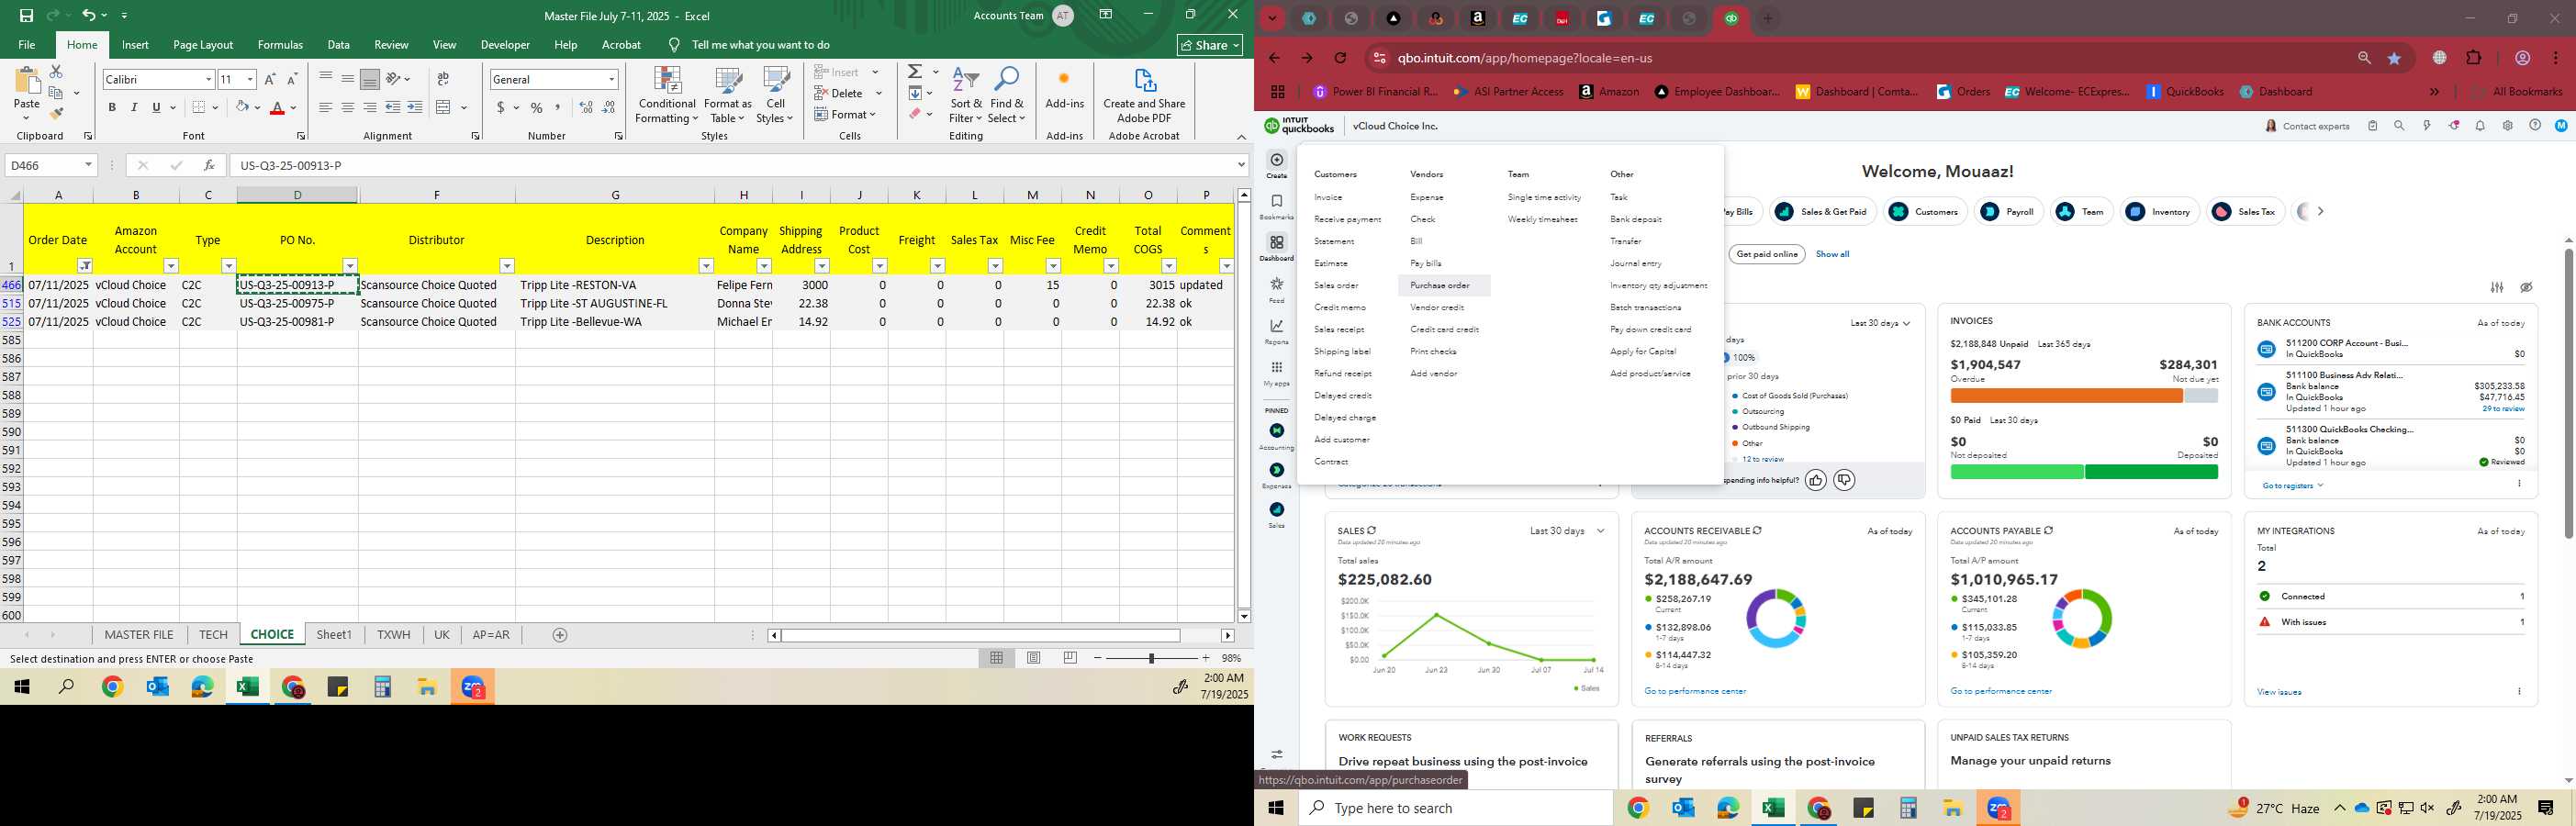Open QuickBooks settings gear icon
The height and width of the screenshot is (826, 2576).
tap(2507, 126)
